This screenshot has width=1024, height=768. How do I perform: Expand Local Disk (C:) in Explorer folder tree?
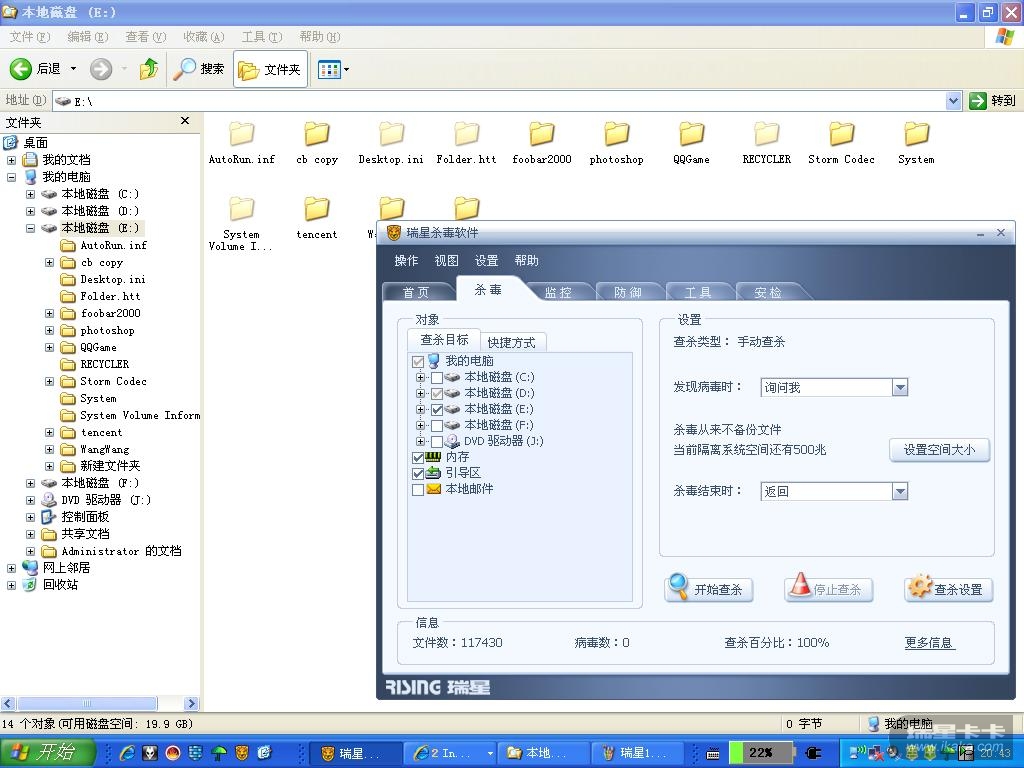[31, 194]
